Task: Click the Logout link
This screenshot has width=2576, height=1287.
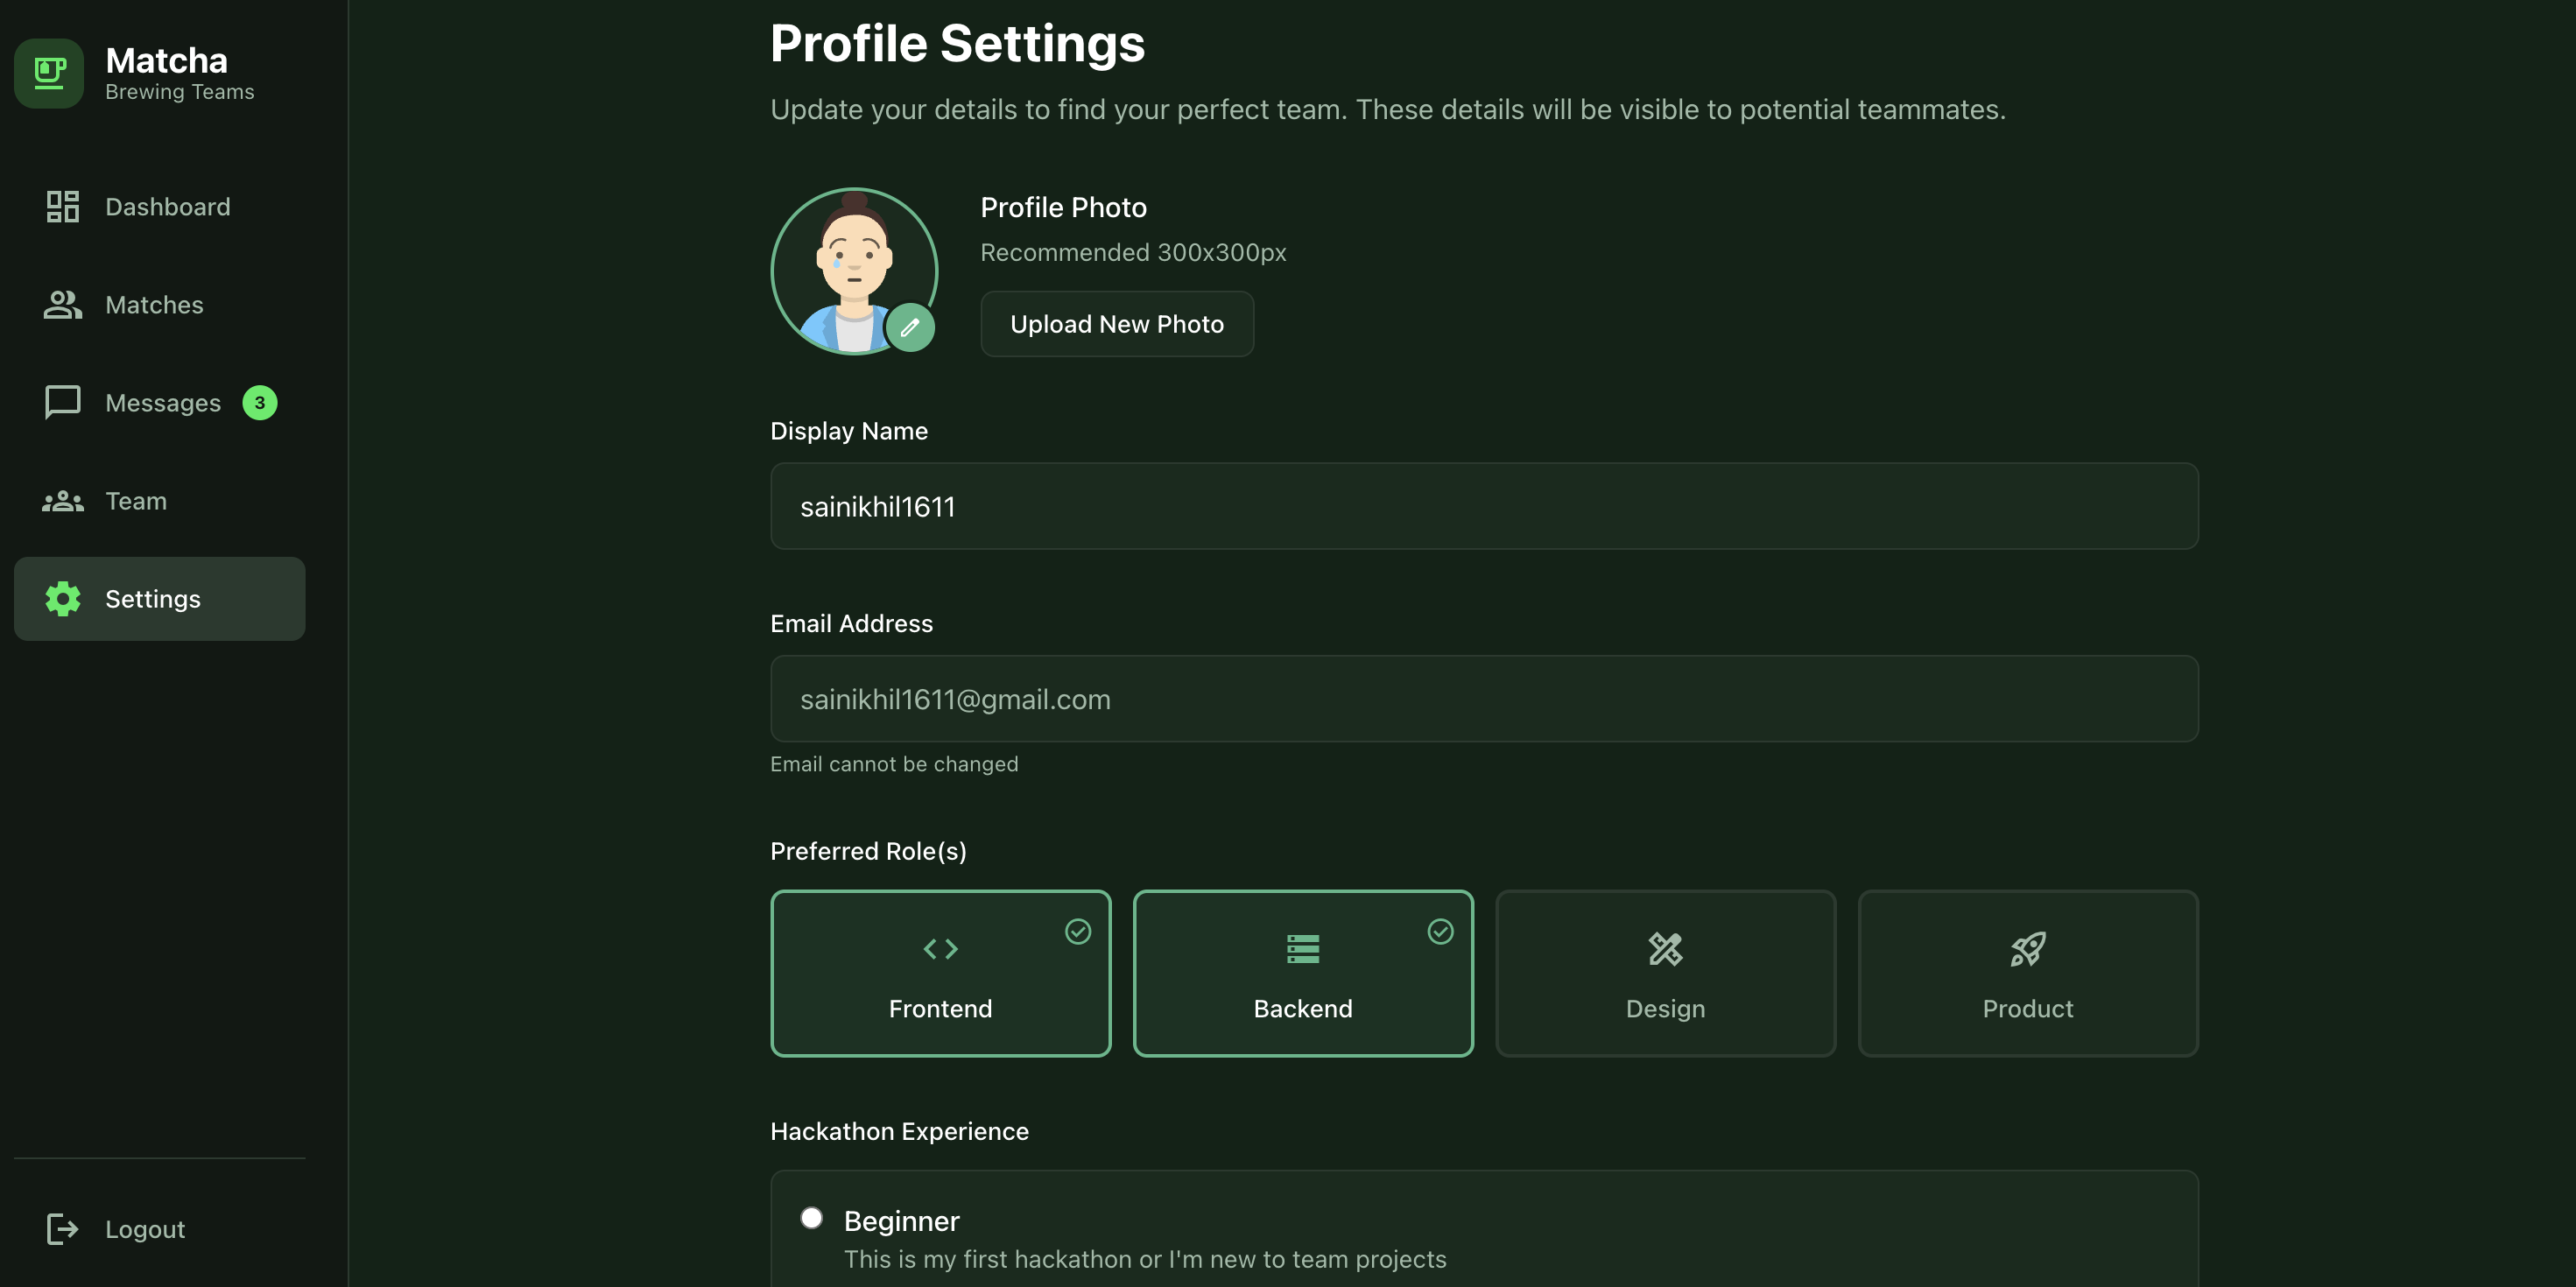Action: [145, 1229]
